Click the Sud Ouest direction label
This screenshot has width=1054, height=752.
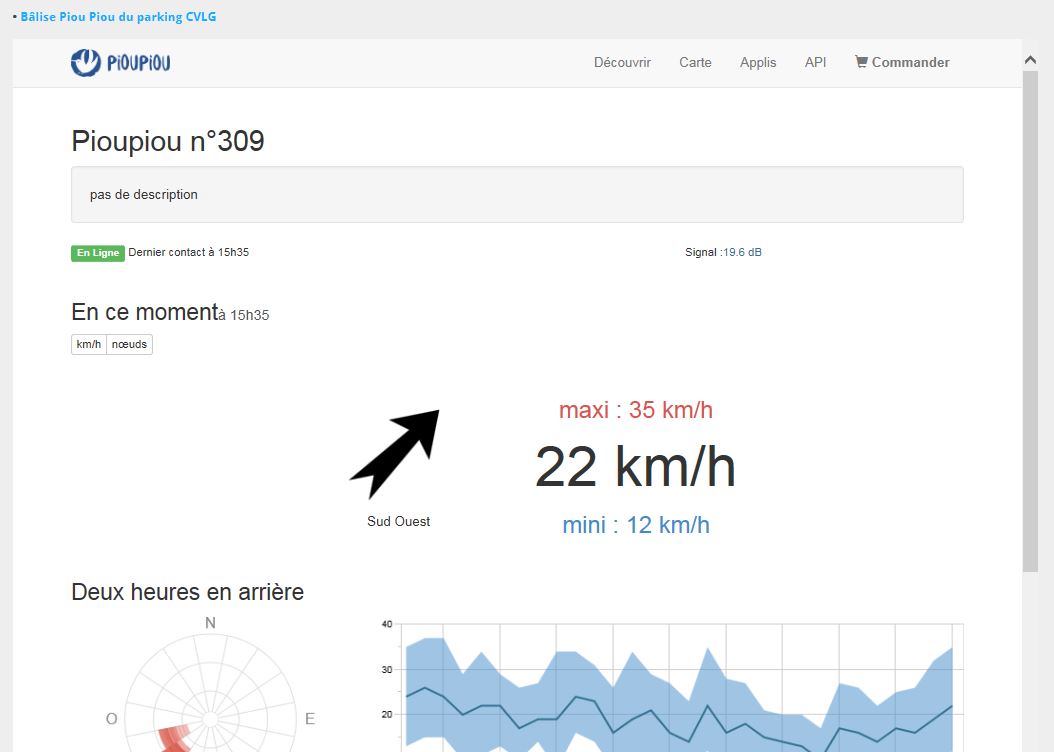(399, 521)
